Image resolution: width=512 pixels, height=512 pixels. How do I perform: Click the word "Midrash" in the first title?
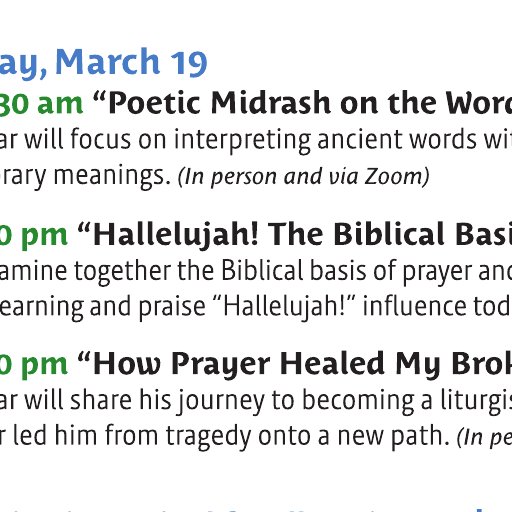[271, 103]
